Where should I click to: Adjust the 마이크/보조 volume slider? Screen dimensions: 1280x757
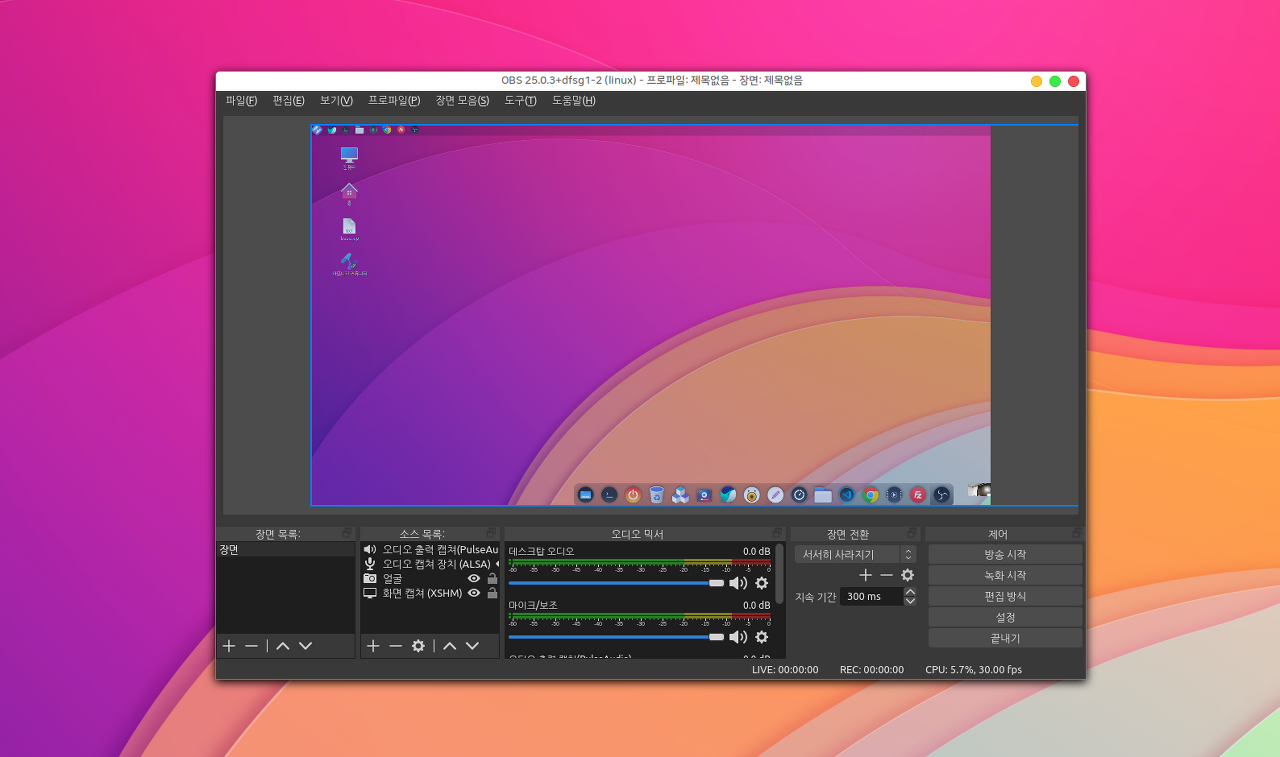click(616, 637)
